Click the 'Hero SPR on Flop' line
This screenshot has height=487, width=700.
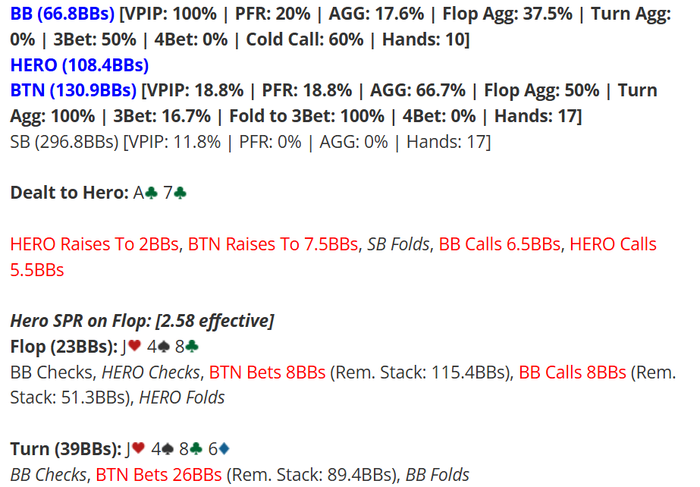(x=142, y=321)
